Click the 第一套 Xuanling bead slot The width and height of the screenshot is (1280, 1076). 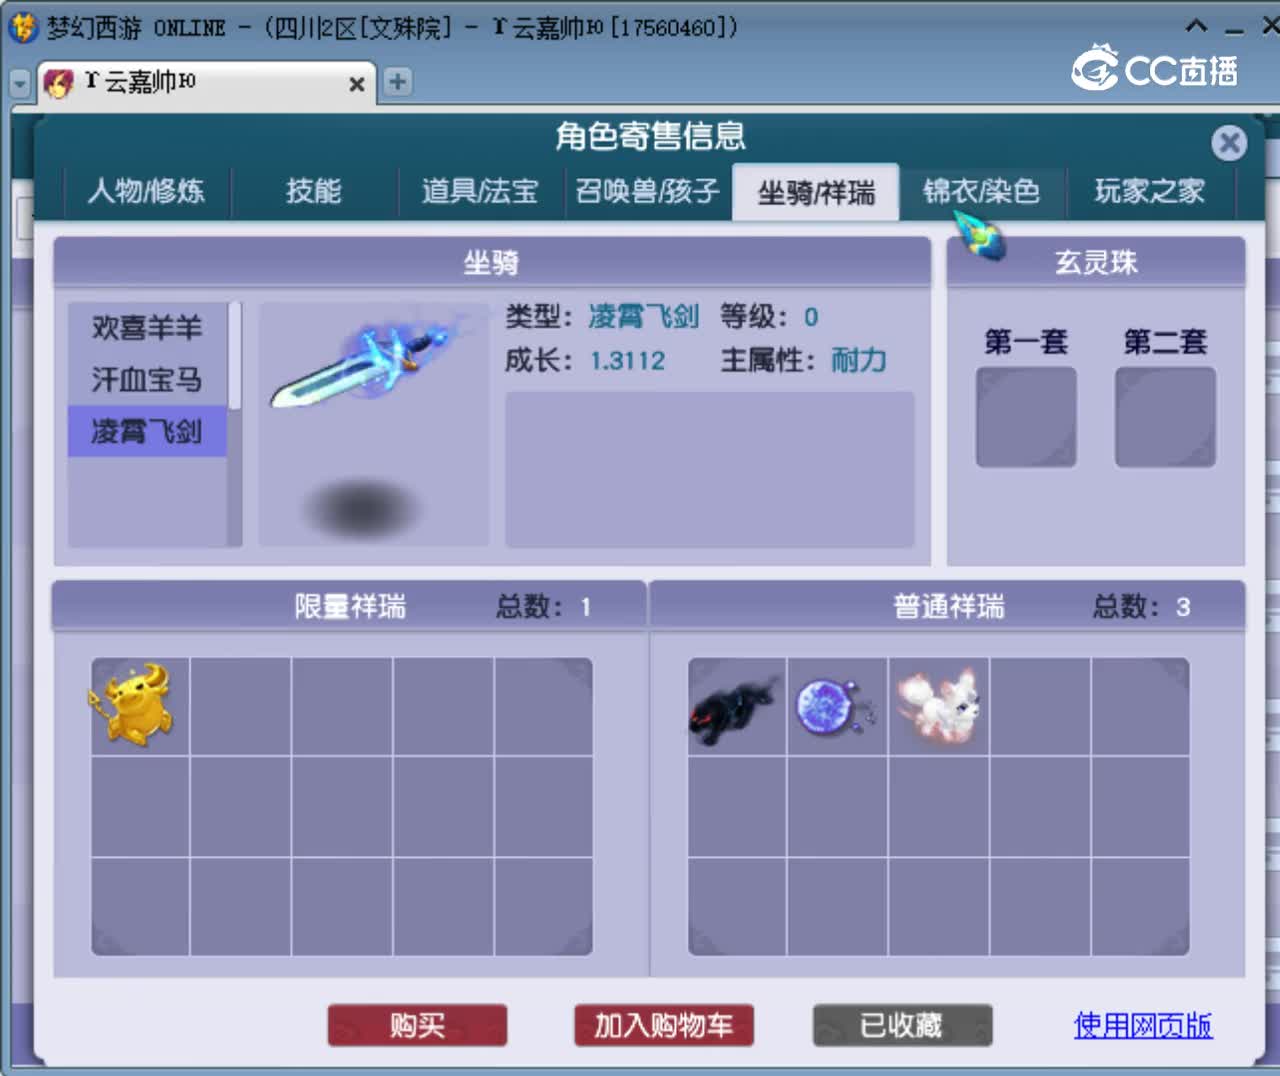point(1026,416)
